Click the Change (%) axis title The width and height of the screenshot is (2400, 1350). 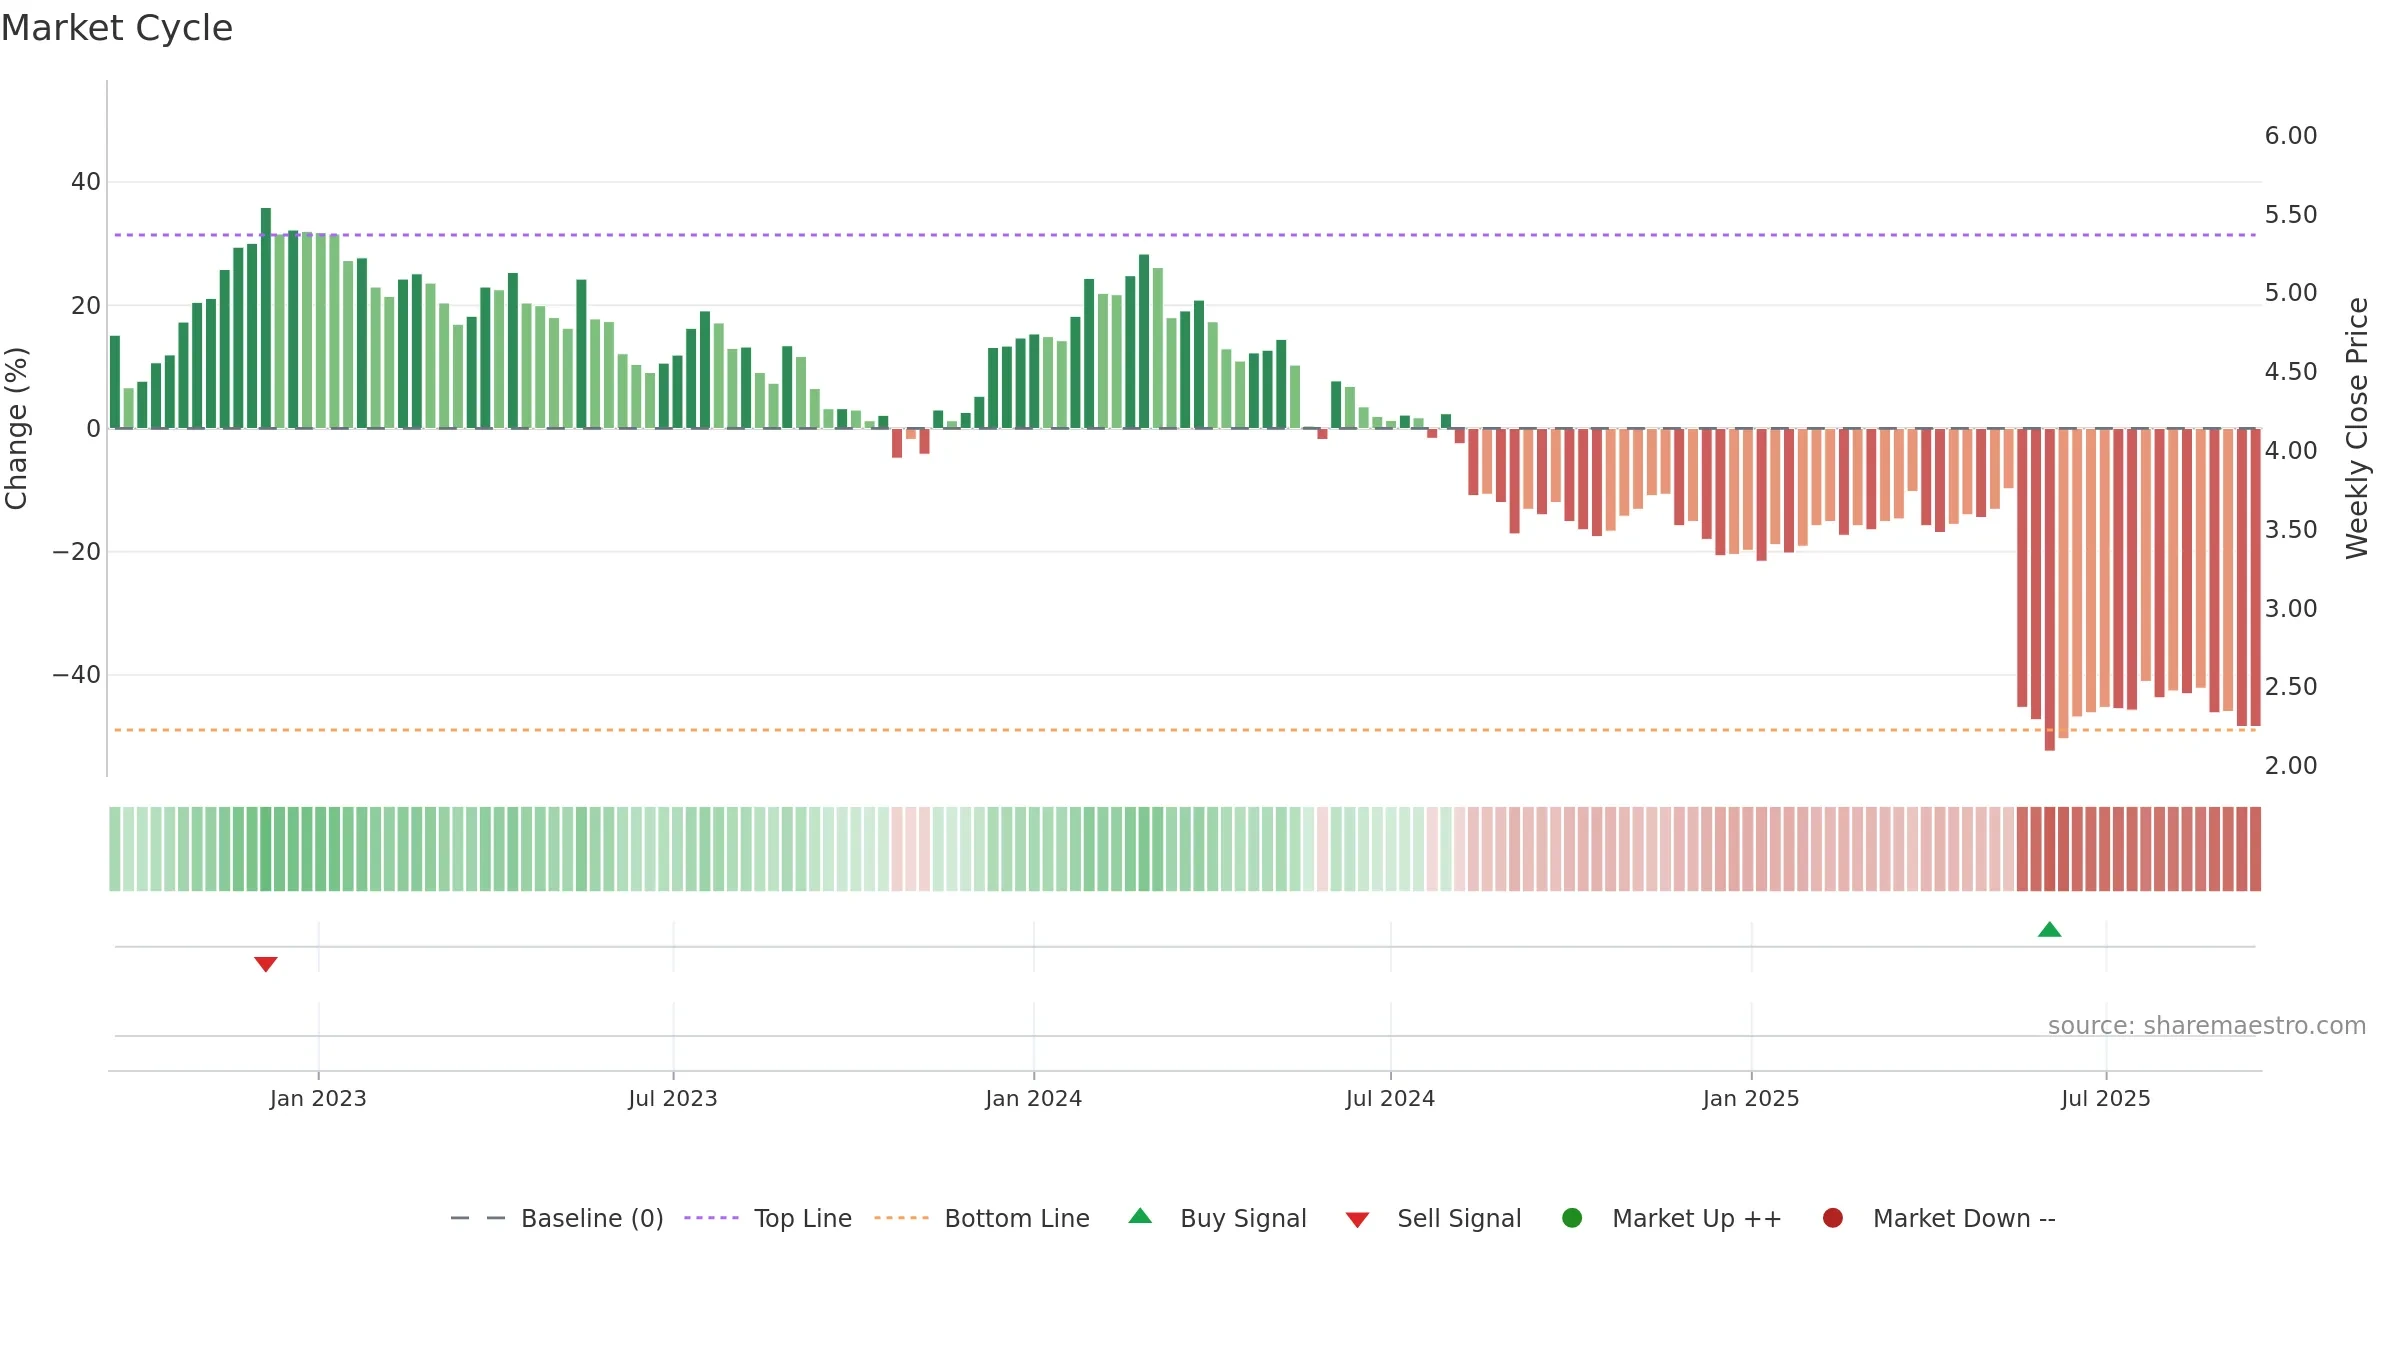(x=16, y=428)
